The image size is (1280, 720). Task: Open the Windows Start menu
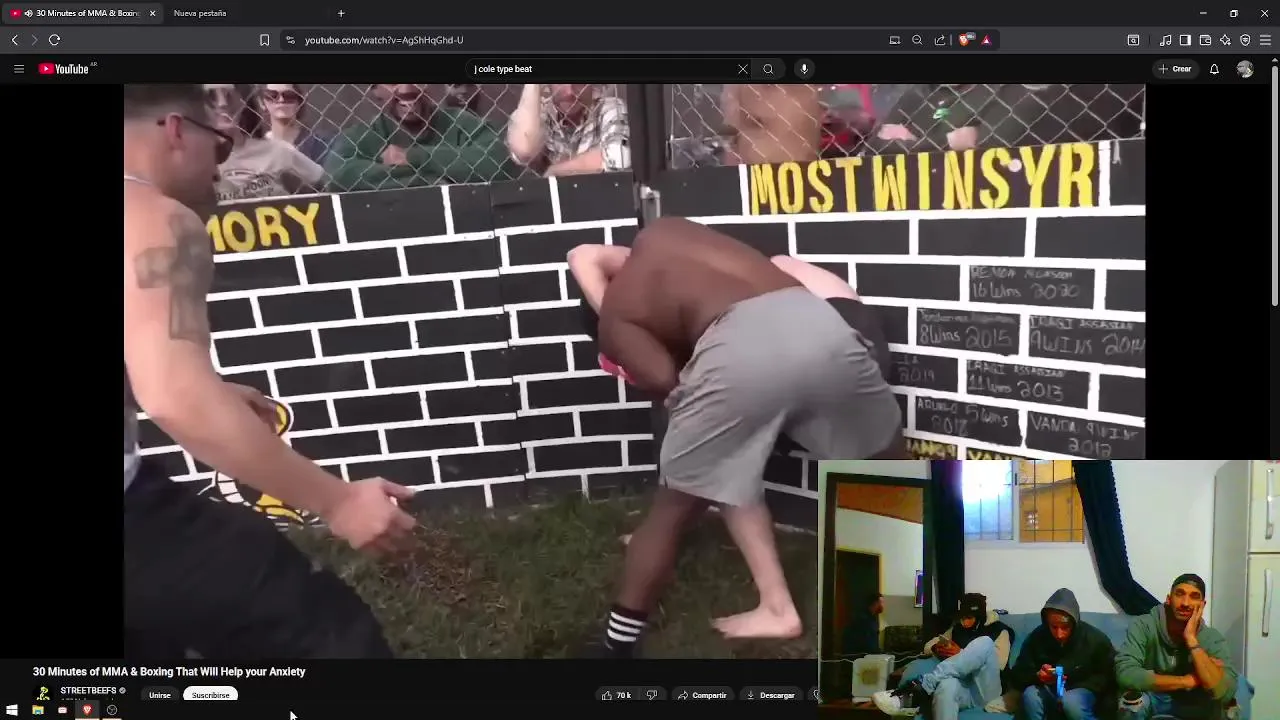click(12, 710)
